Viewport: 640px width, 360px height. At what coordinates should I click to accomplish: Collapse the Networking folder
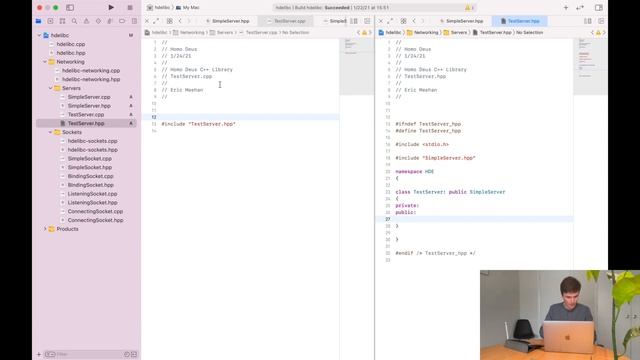(45, 62)
